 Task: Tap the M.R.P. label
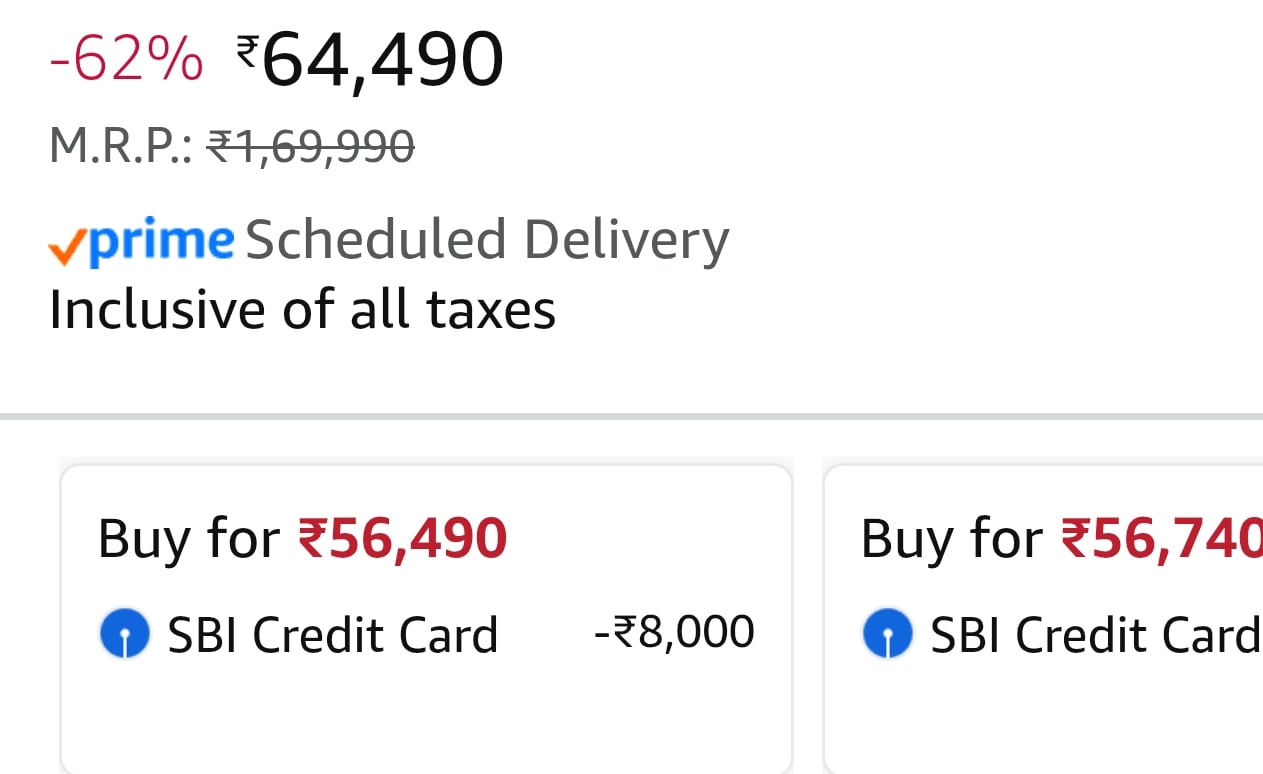120,148
